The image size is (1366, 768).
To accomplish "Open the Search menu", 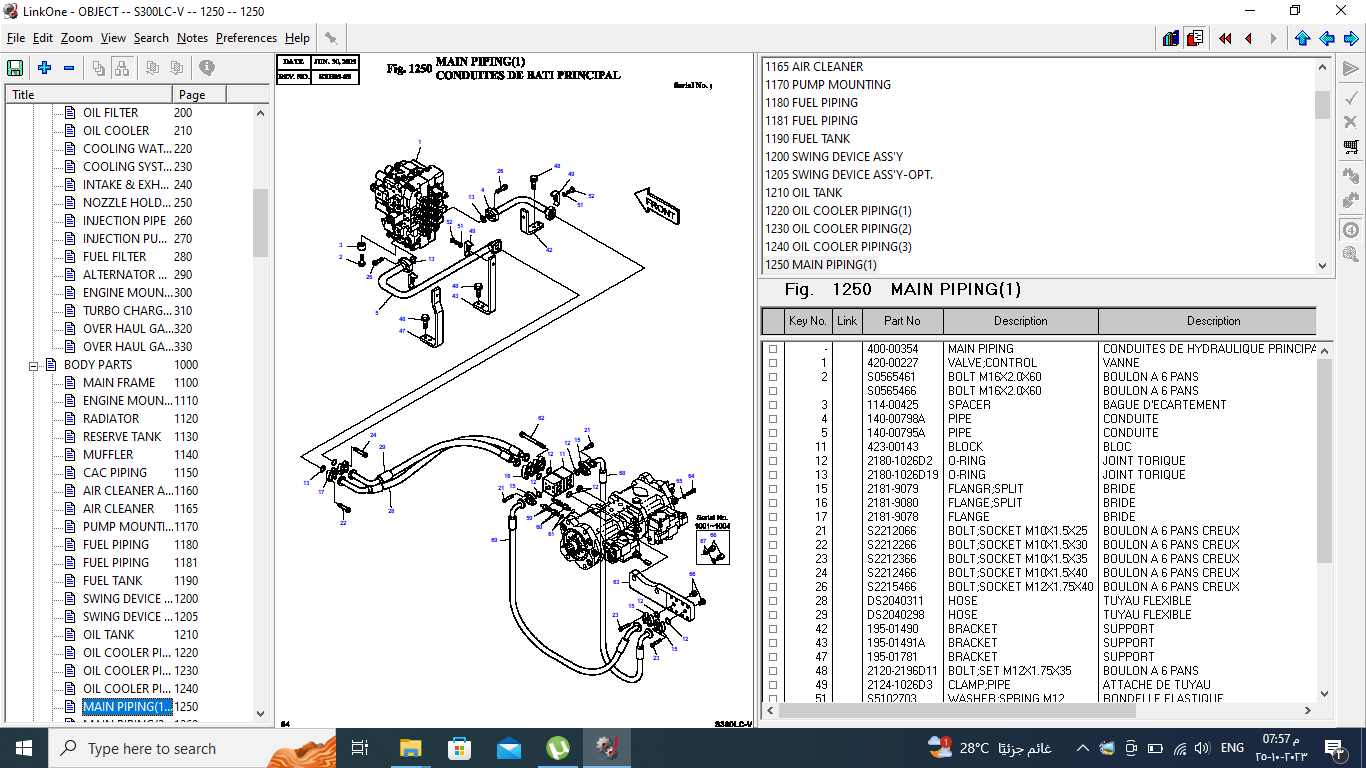I will (x=151, y=38).
